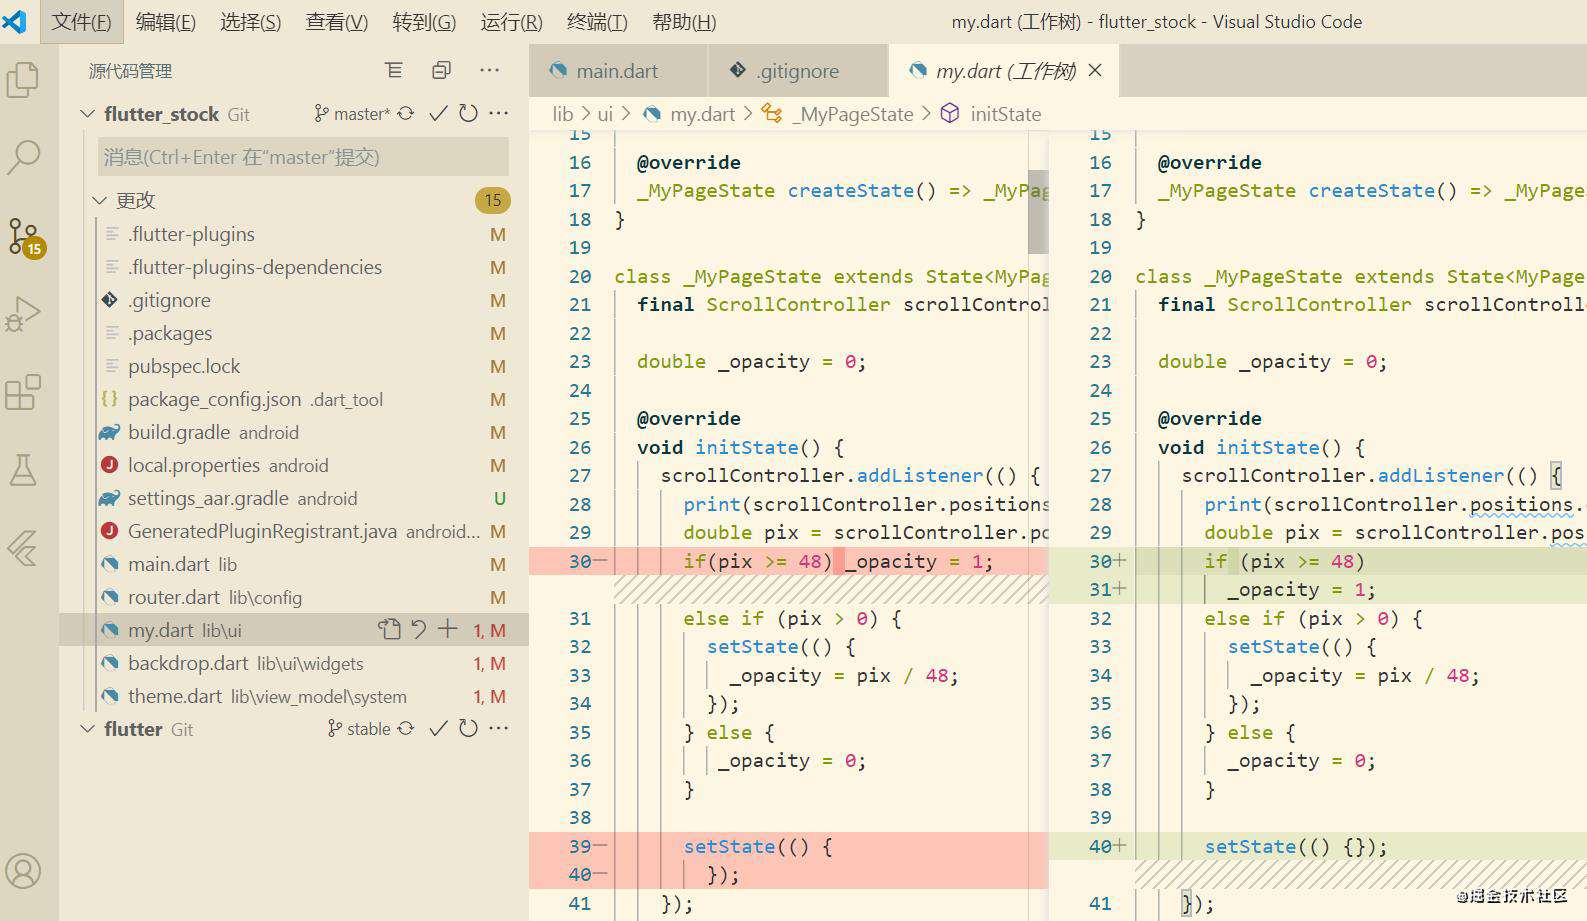This screenshot has width=1587, height=921.
Task: Open the Search view in activity bar
Action: (x=23, y=157)
